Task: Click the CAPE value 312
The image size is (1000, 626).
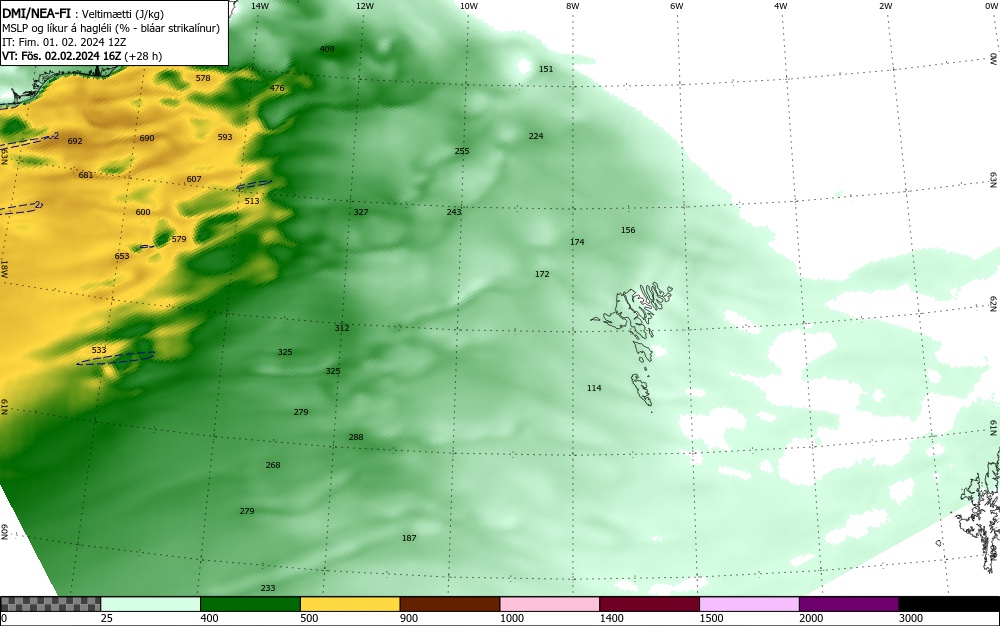Action: pyautogui.click(x=342, y=328)
